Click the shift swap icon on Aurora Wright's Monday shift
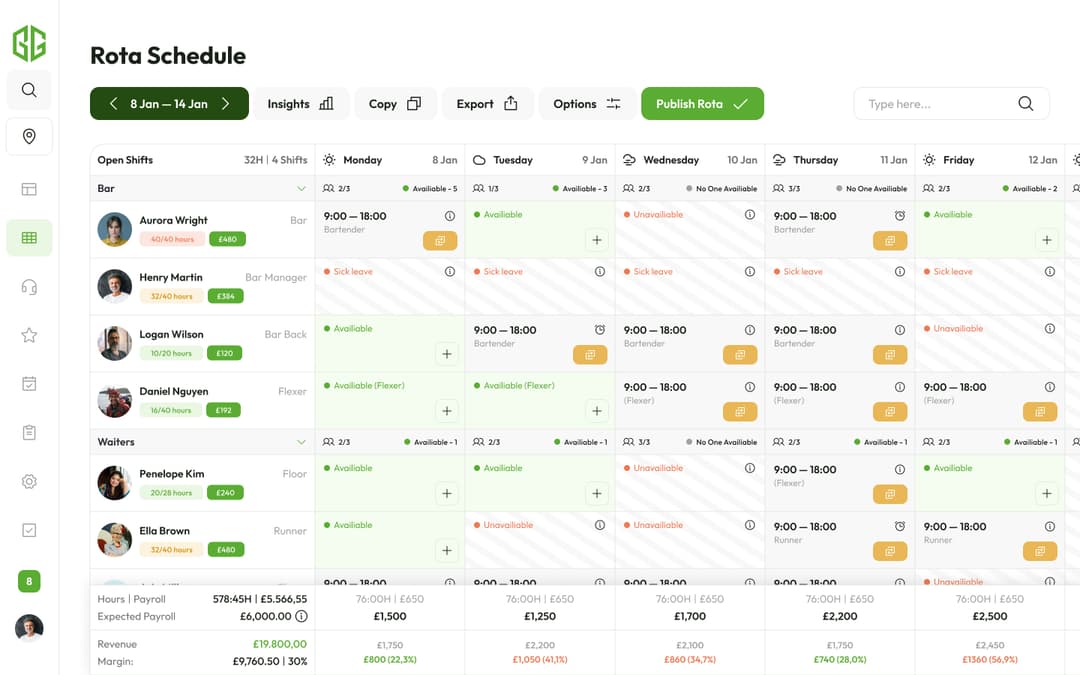Screen dimensions: 1080x675 (x=440, y=240)
